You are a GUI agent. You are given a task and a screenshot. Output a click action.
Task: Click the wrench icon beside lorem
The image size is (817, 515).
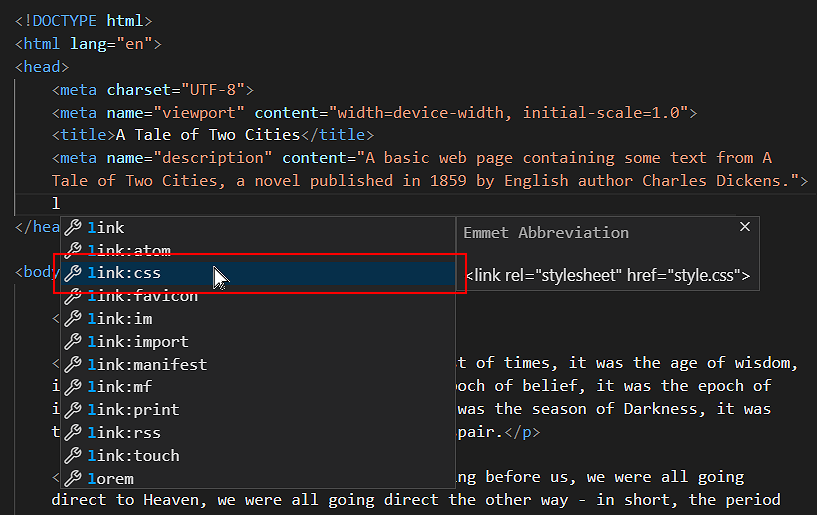click(73, 479)
